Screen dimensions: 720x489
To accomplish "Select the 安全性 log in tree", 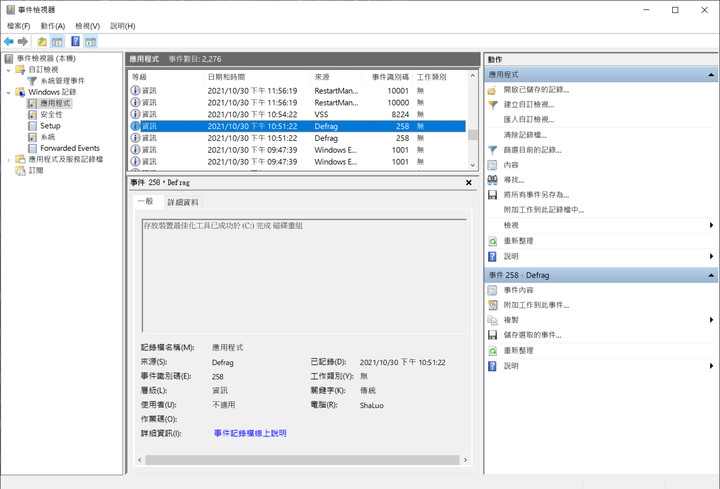I will (x=51, y=114).
